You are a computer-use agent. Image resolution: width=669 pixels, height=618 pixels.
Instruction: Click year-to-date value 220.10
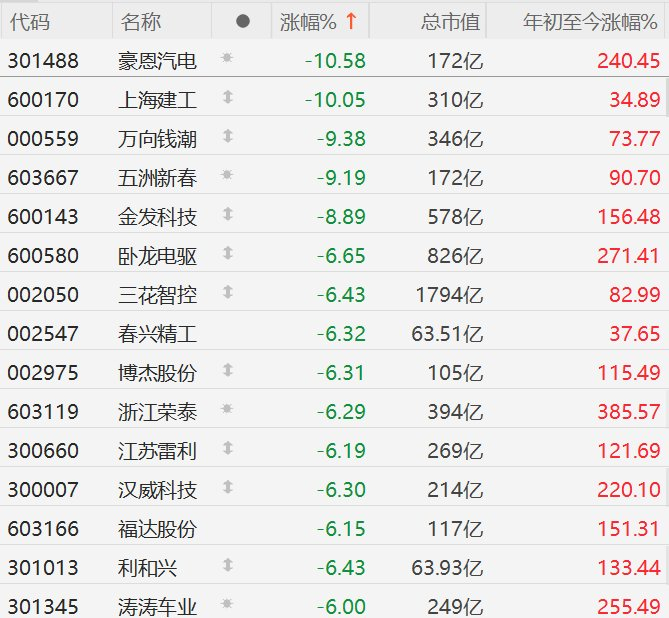coord(629,490)
